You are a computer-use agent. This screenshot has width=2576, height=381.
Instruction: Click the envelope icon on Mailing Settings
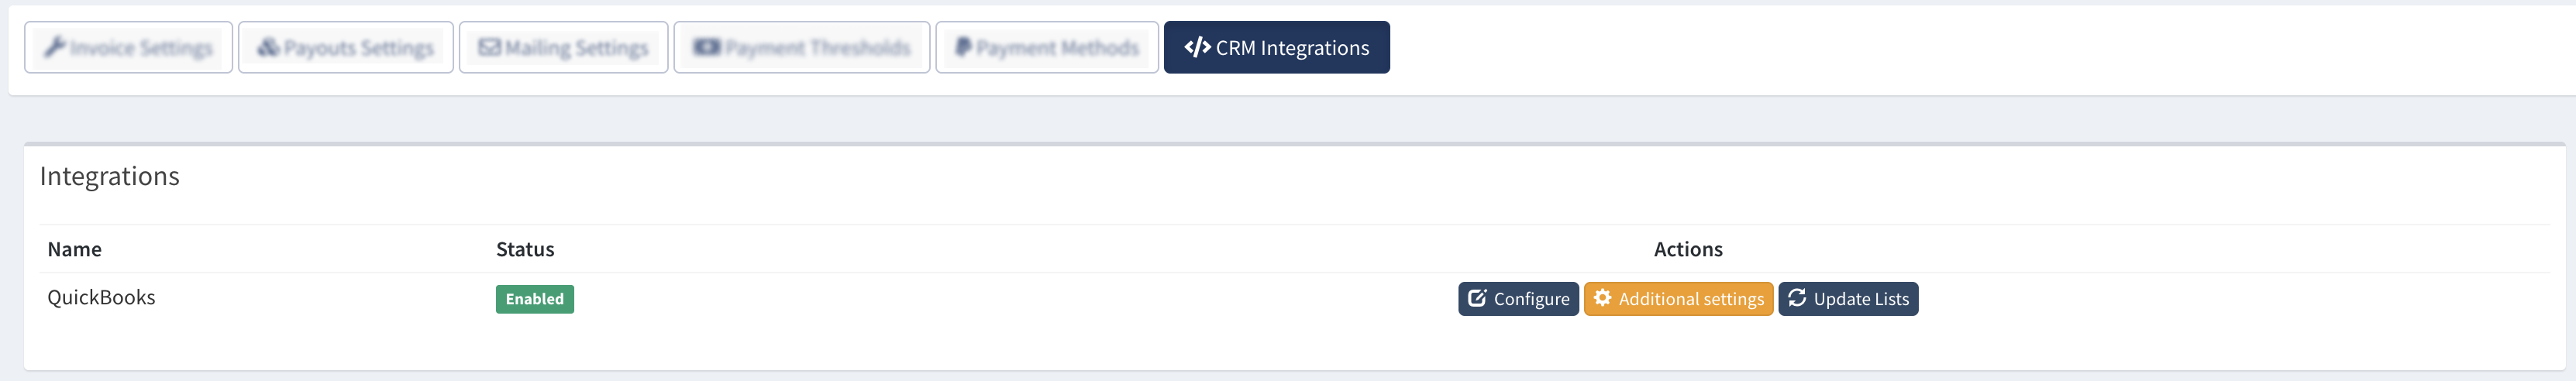pos(489,47)
